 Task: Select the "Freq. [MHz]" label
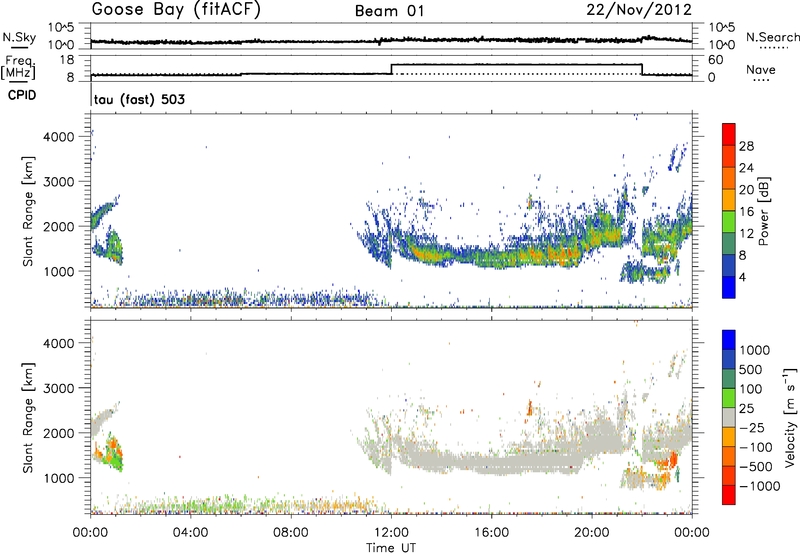pyautogui.click(x=18, y=67)
